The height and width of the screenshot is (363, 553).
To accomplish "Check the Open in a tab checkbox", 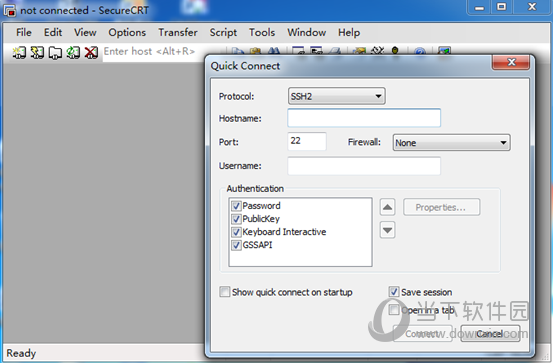I will click(x=394, y=310).
